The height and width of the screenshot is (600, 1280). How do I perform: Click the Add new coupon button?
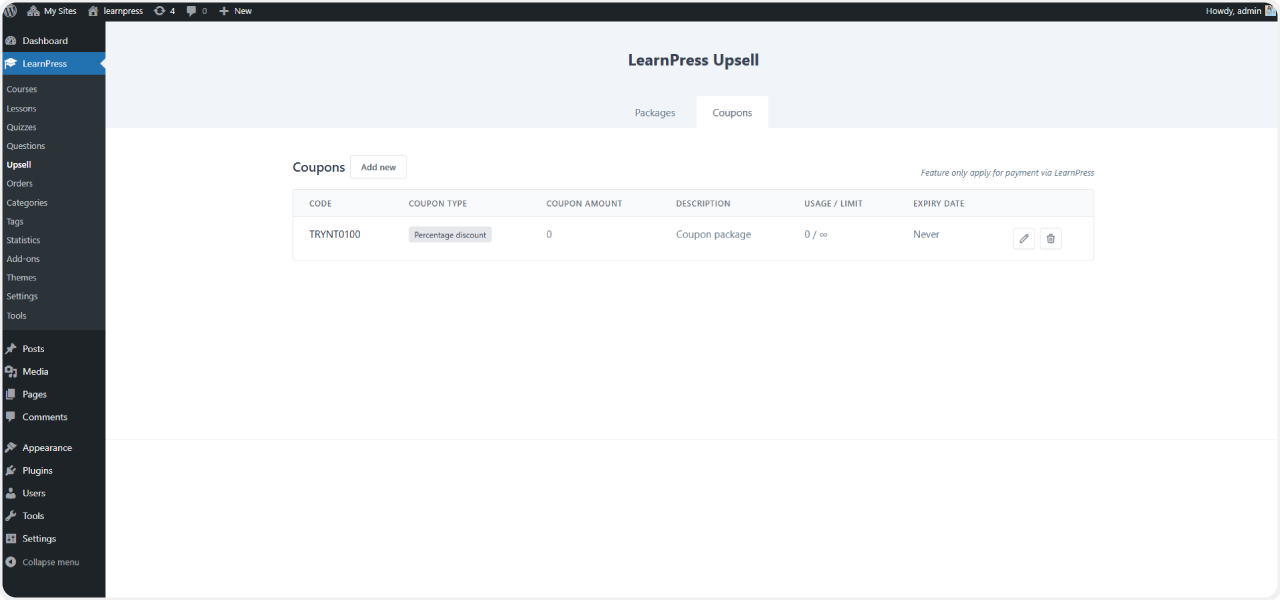(378, 166)
